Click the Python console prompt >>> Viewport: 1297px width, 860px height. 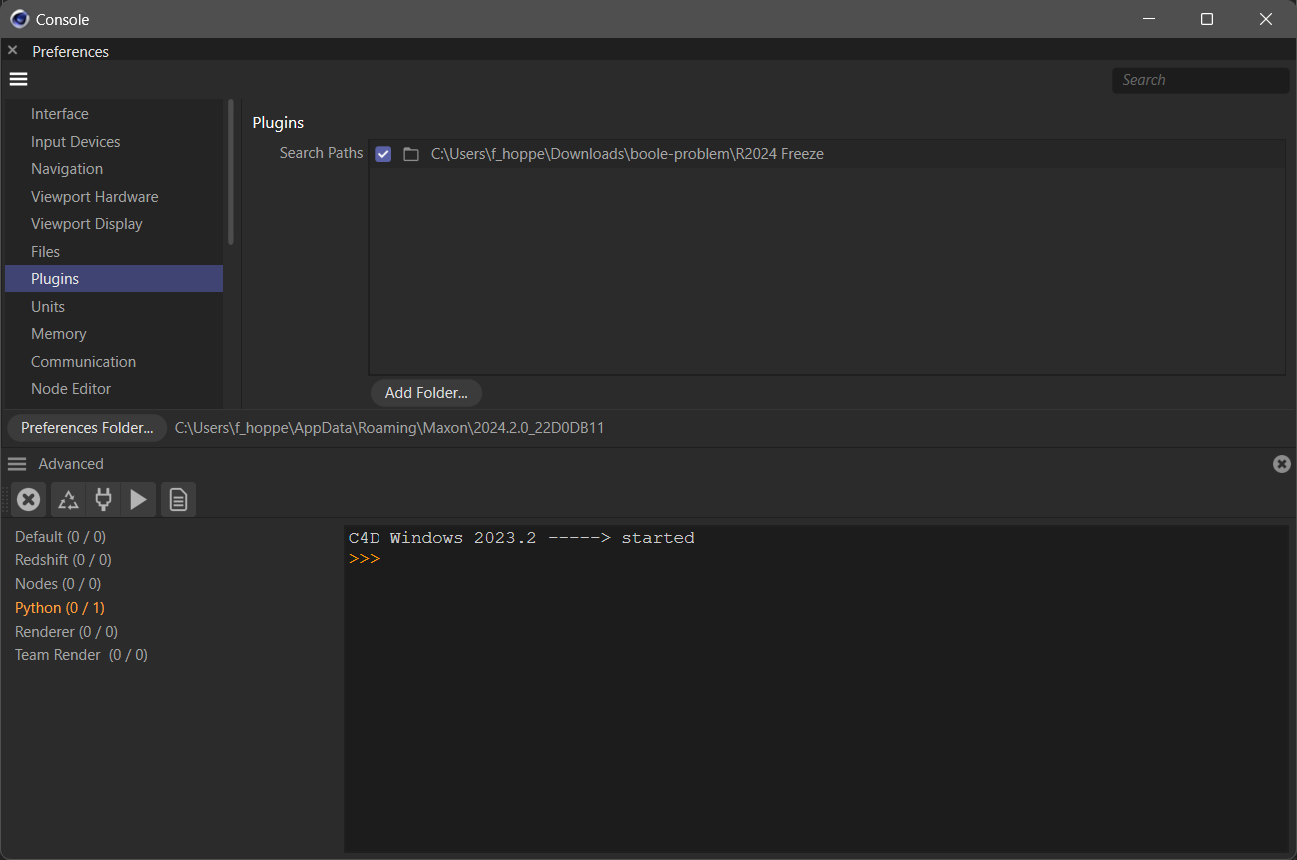[x=364, y=559]
